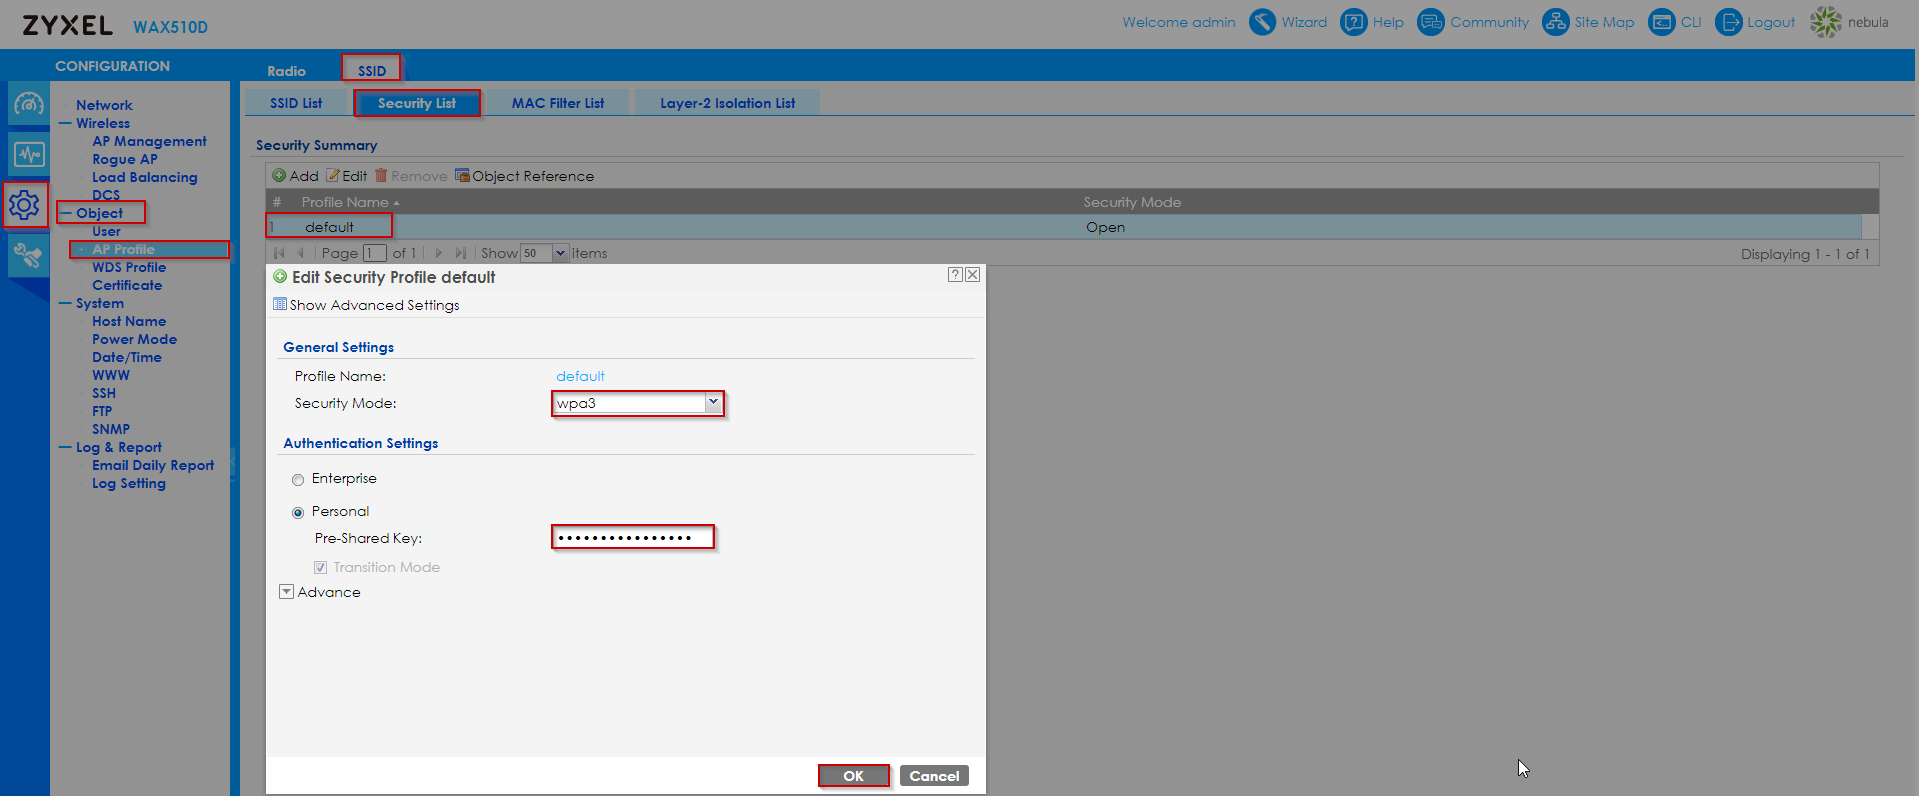Expand the Advance section
Image resolution: width=1919 pixels, height=796 pixels.
(287, 592)
